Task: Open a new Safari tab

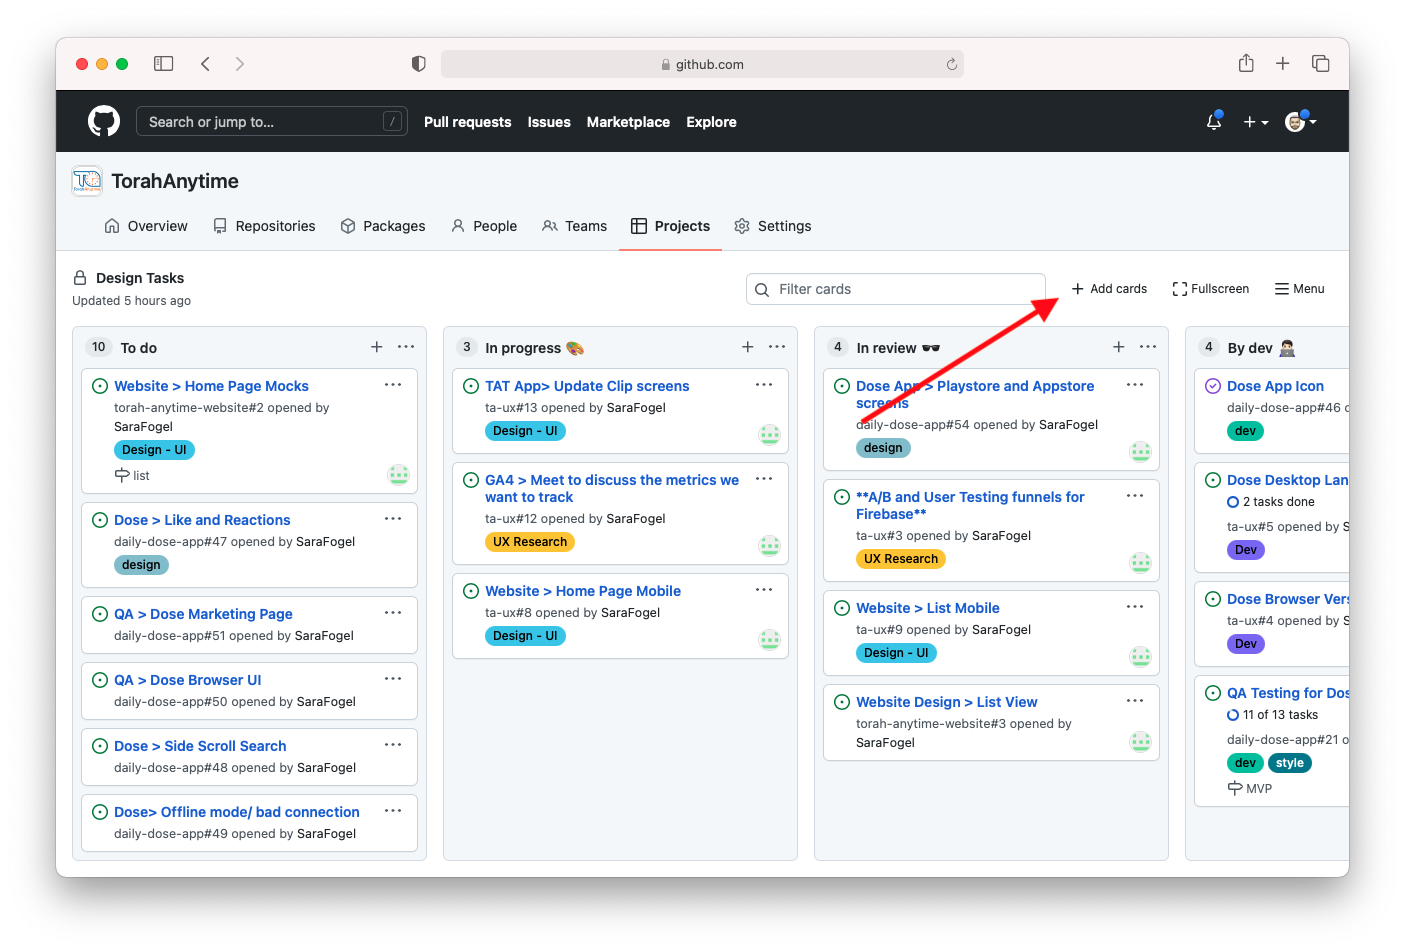Action: coord(1283,64)
